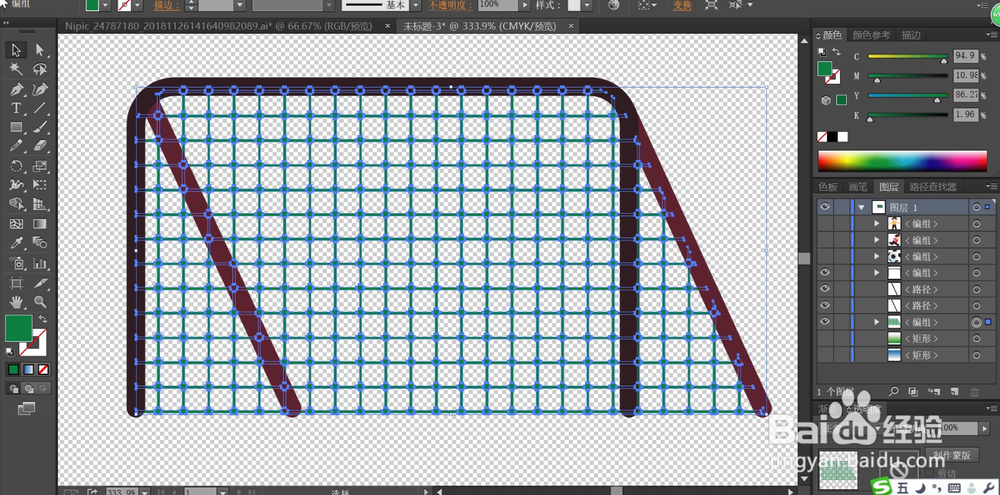The image size is (1000, 495).
Task: Select the Shape Builder tool
Action: click(x=17, y=205)
